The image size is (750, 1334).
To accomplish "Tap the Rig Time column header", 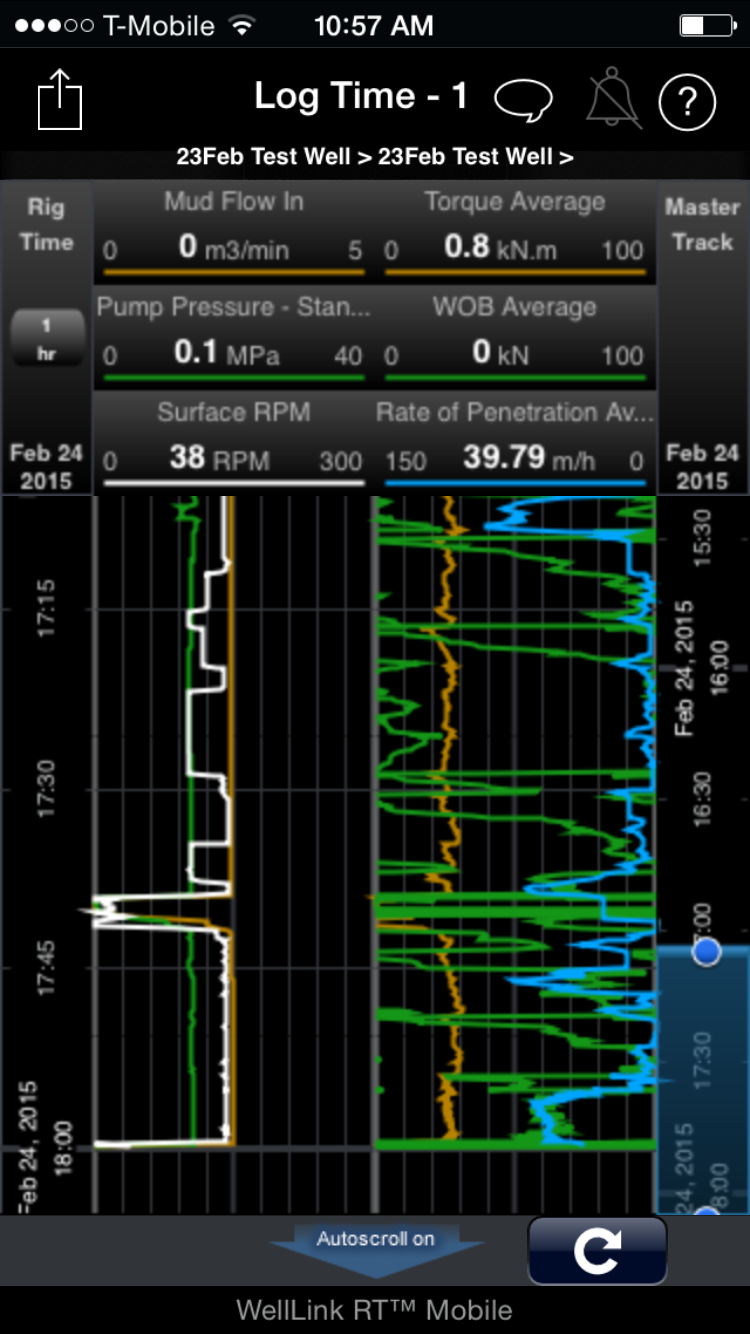I will coord(46,225).
